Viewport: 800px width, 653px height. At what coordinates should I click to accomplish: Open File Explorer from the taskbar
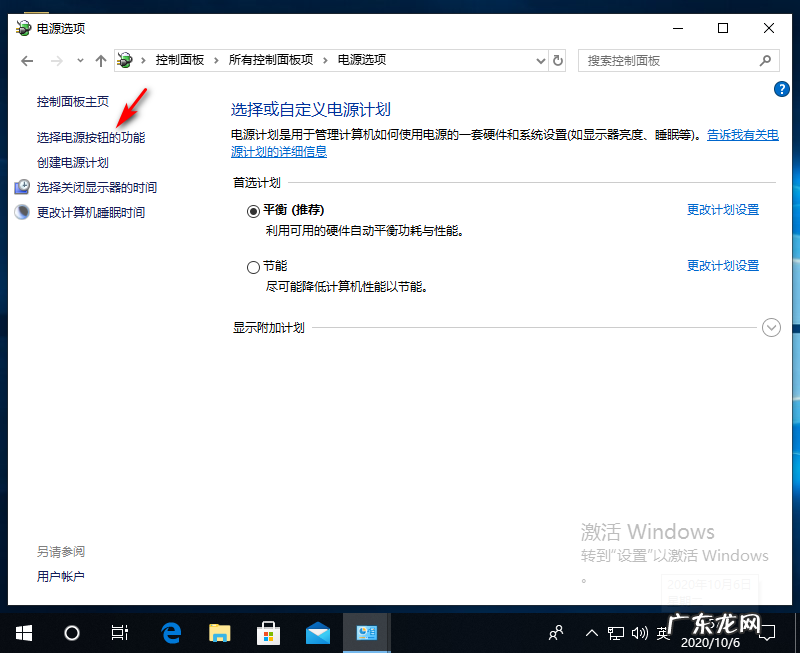(219, 632)
